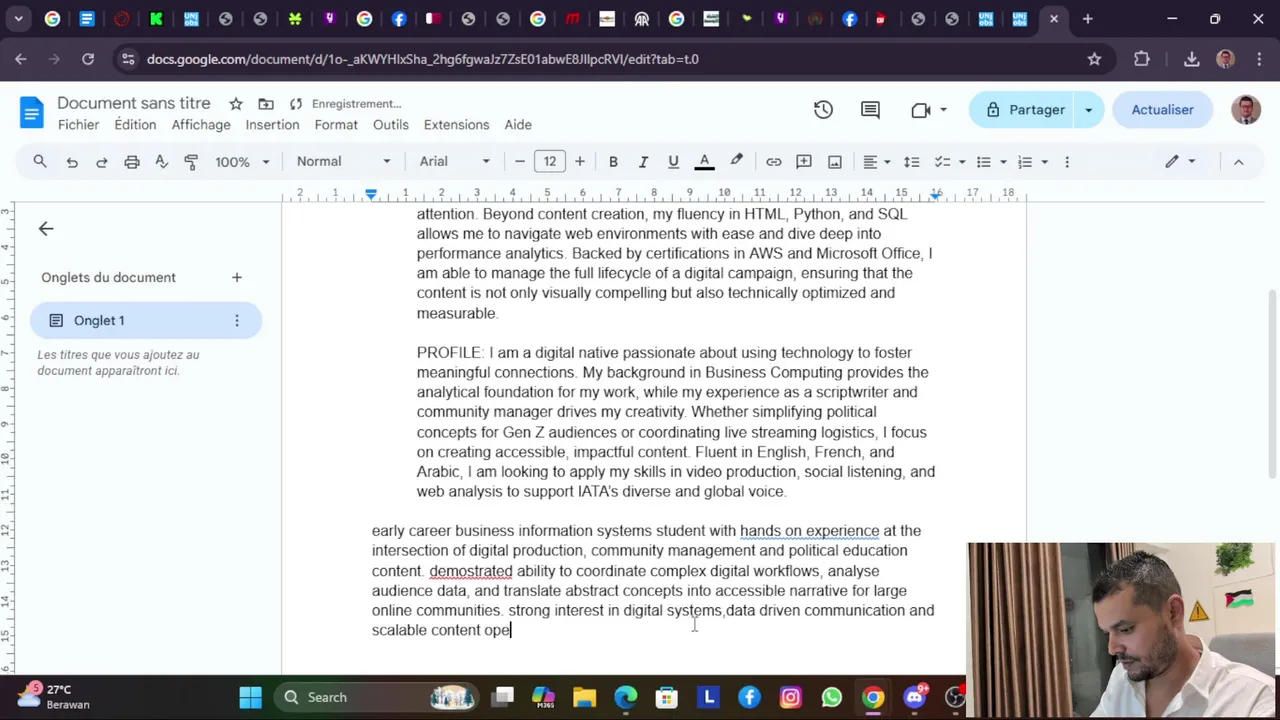Redo the last undone edit
The height and width of the screenshot is (720, 1280).
[102, 161]
